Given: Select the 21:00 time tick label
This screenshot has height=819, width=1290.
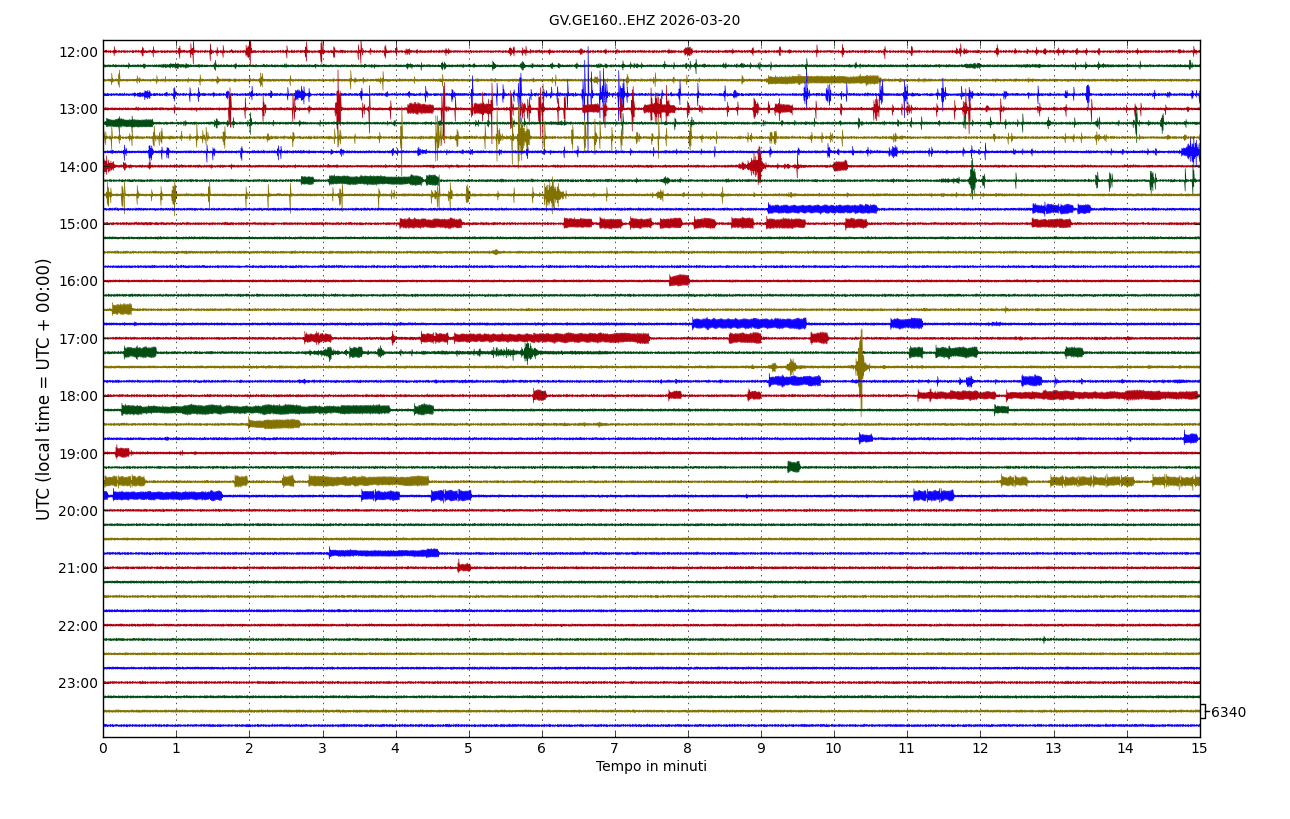Looking at the screenshot, I should (x=79, y=568).
